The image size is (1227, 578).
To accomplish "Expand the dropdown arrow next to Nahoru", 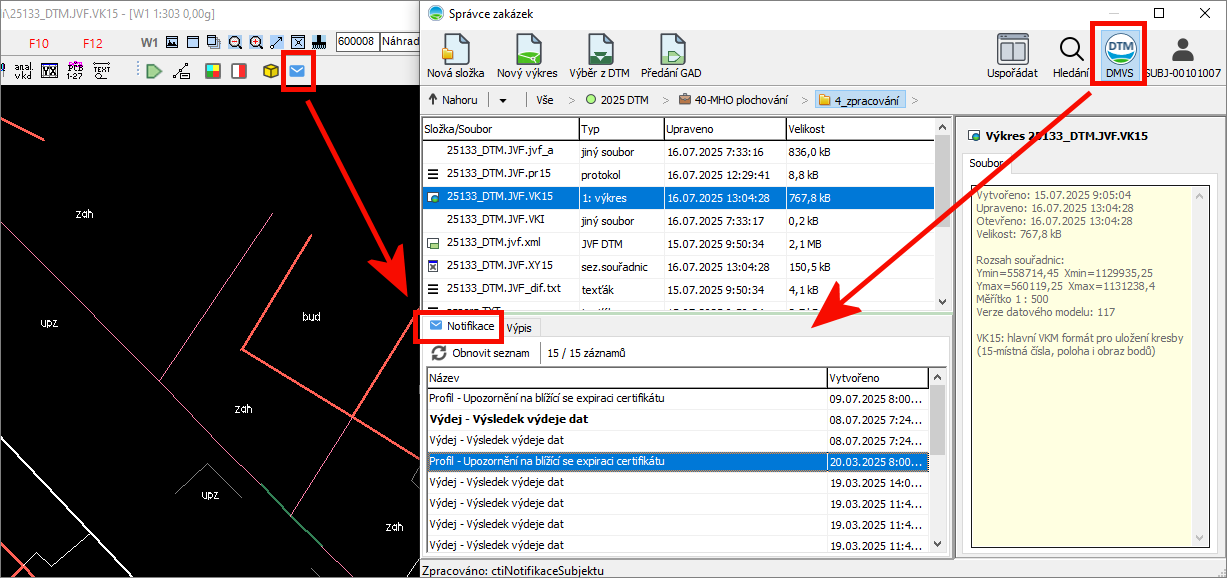I will (503, 100).
